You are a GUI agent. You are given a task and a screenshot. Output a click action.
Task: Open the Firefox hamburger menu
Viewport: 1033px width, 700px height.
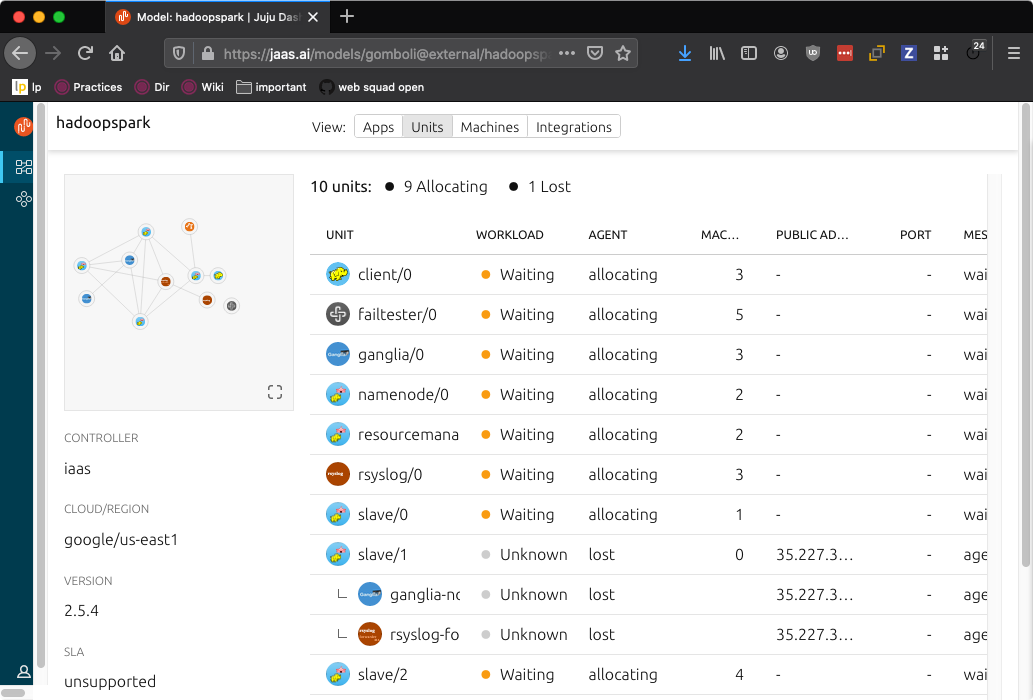pyautogui.click(x=1013, y=53)
